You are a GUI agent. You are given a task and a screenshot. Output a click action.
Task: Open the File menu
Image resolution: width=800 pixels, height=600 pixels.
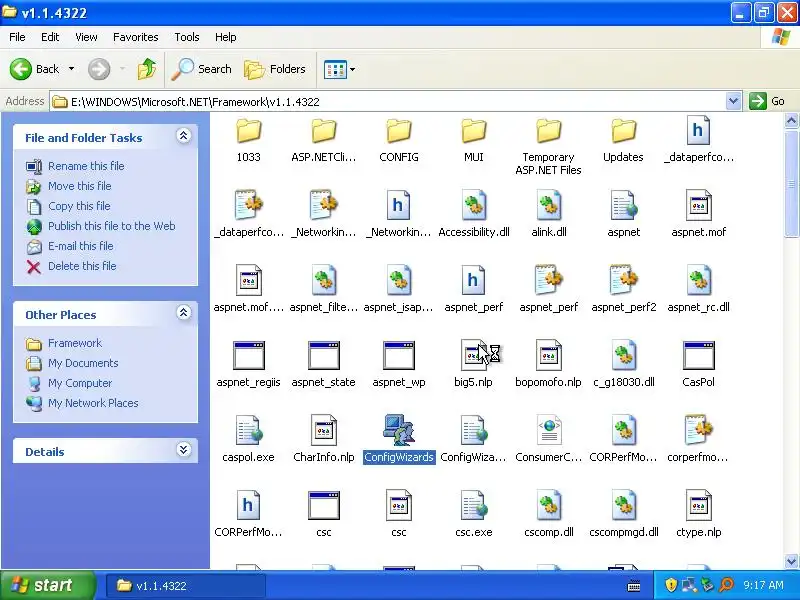(x=17, y=37)
